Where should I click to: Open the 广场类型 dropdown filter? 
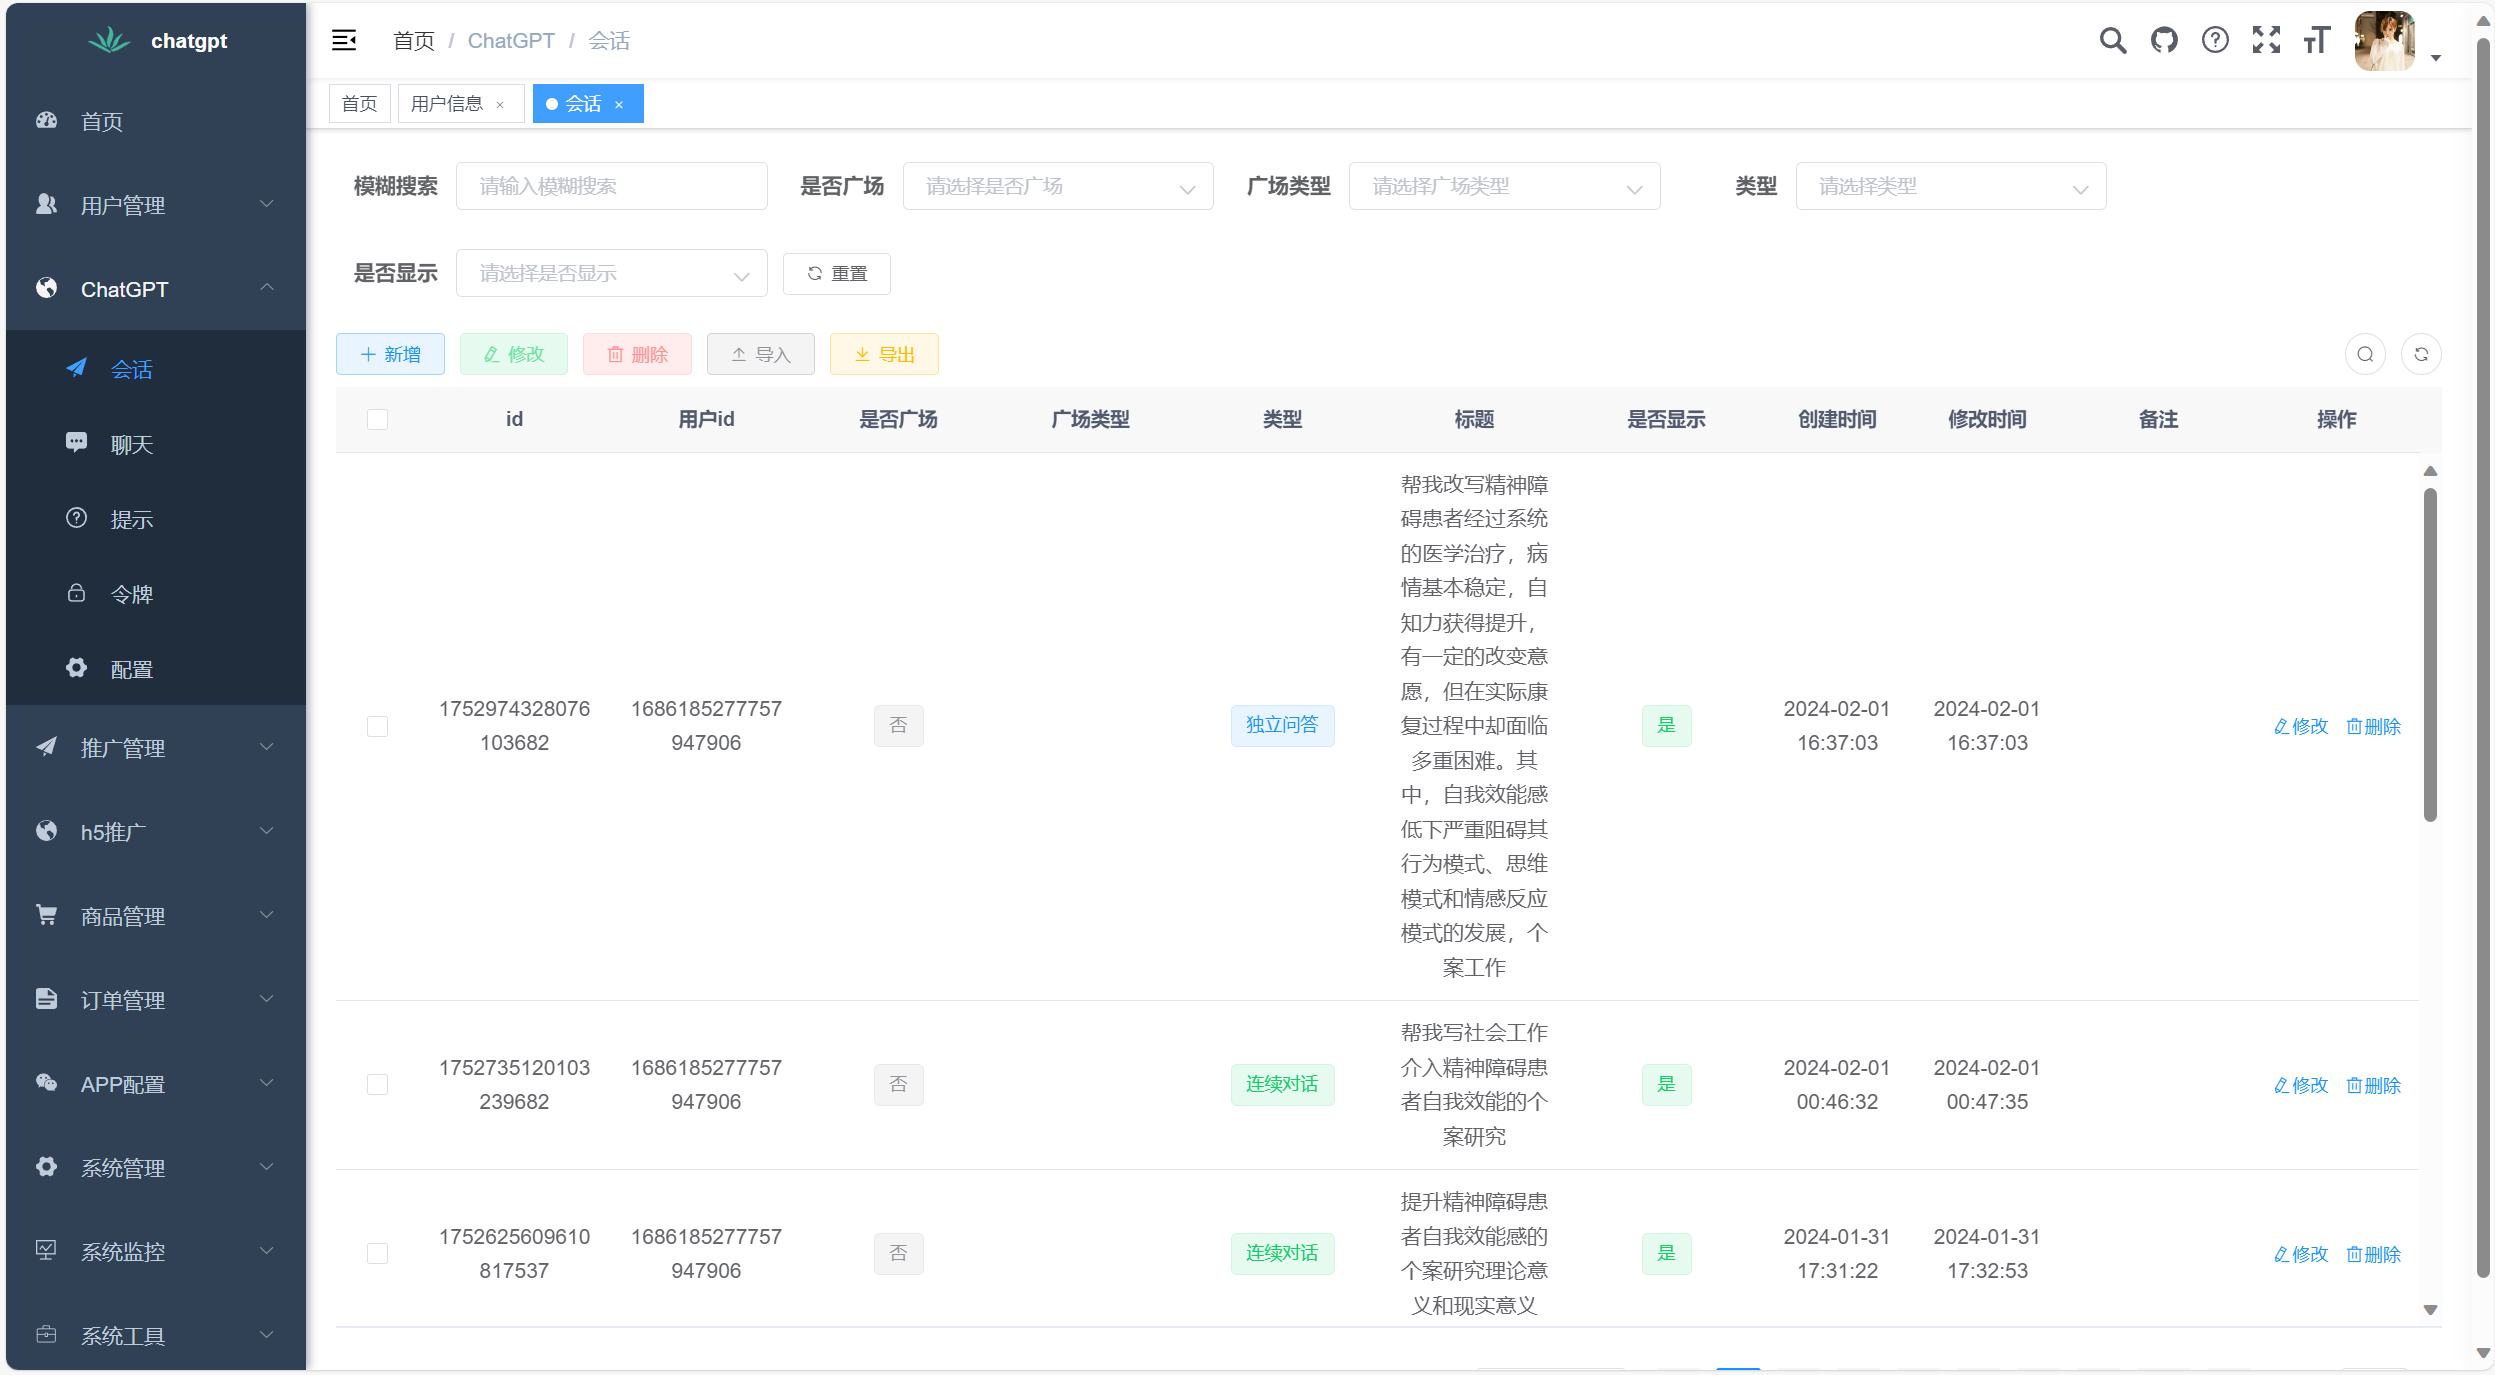pyautogui.click(x=1504, y=186)
